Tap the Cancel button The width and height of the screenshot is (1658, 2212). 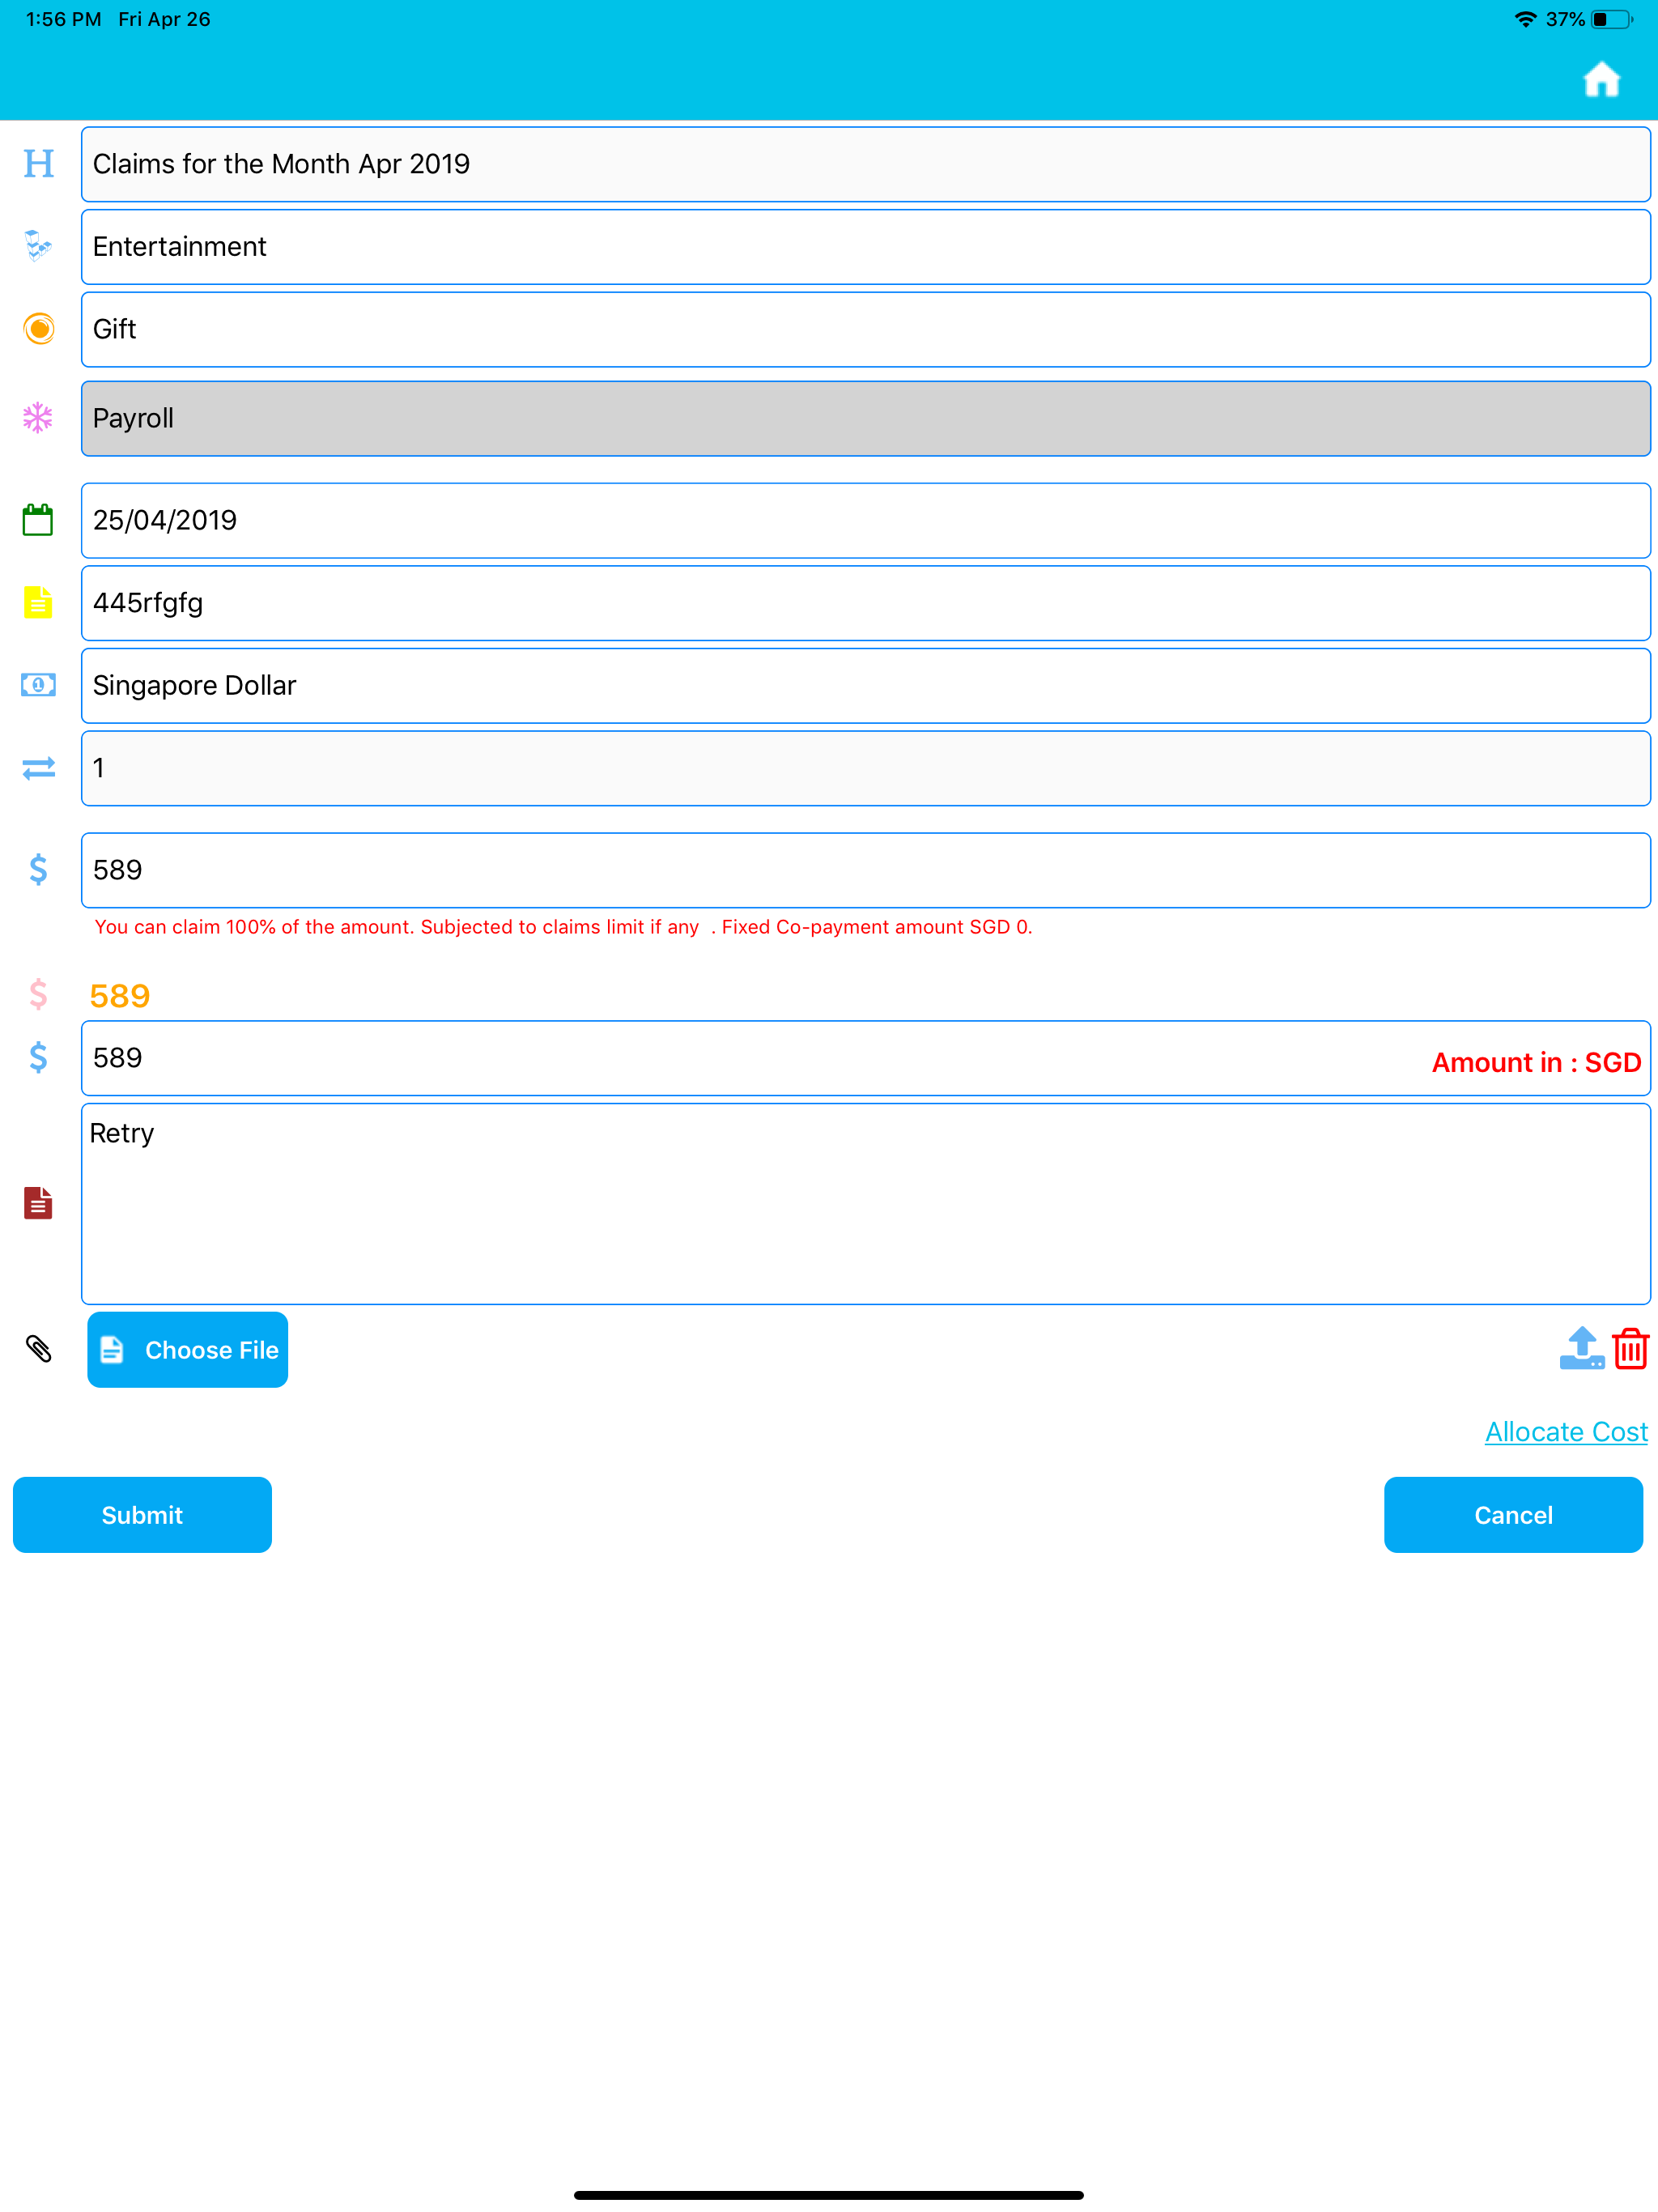pyautogui.click(x=1513, y=1515)
